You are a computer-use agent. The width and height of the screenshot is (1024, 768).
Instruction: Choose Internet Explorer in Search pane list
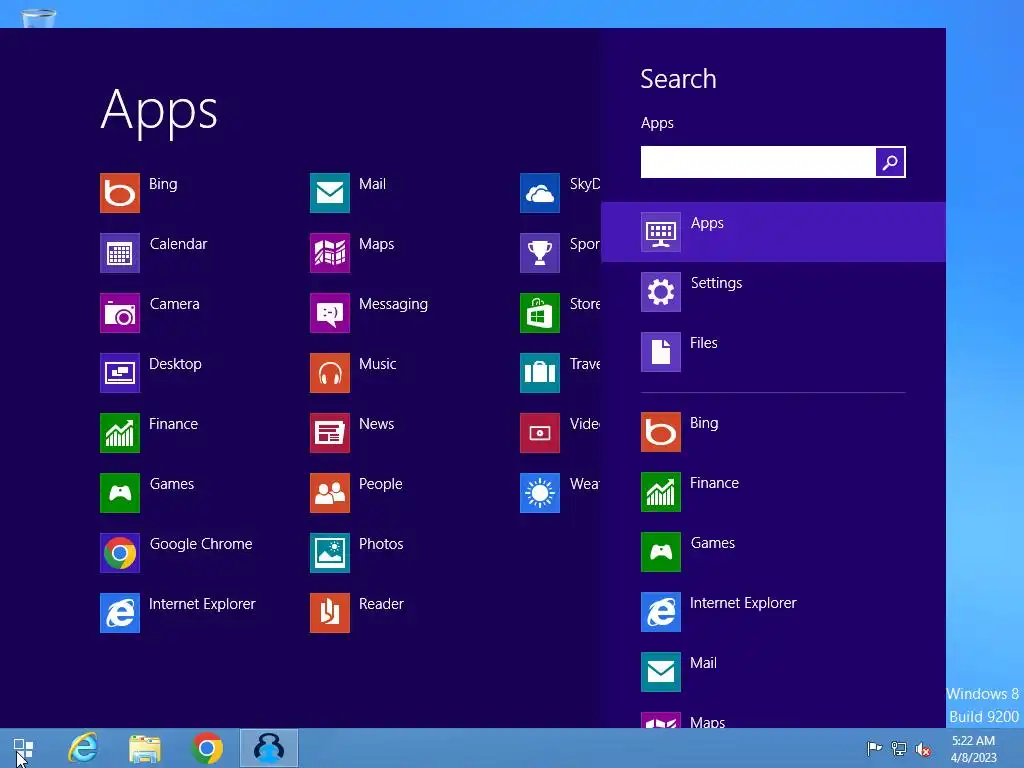(773, 612)
